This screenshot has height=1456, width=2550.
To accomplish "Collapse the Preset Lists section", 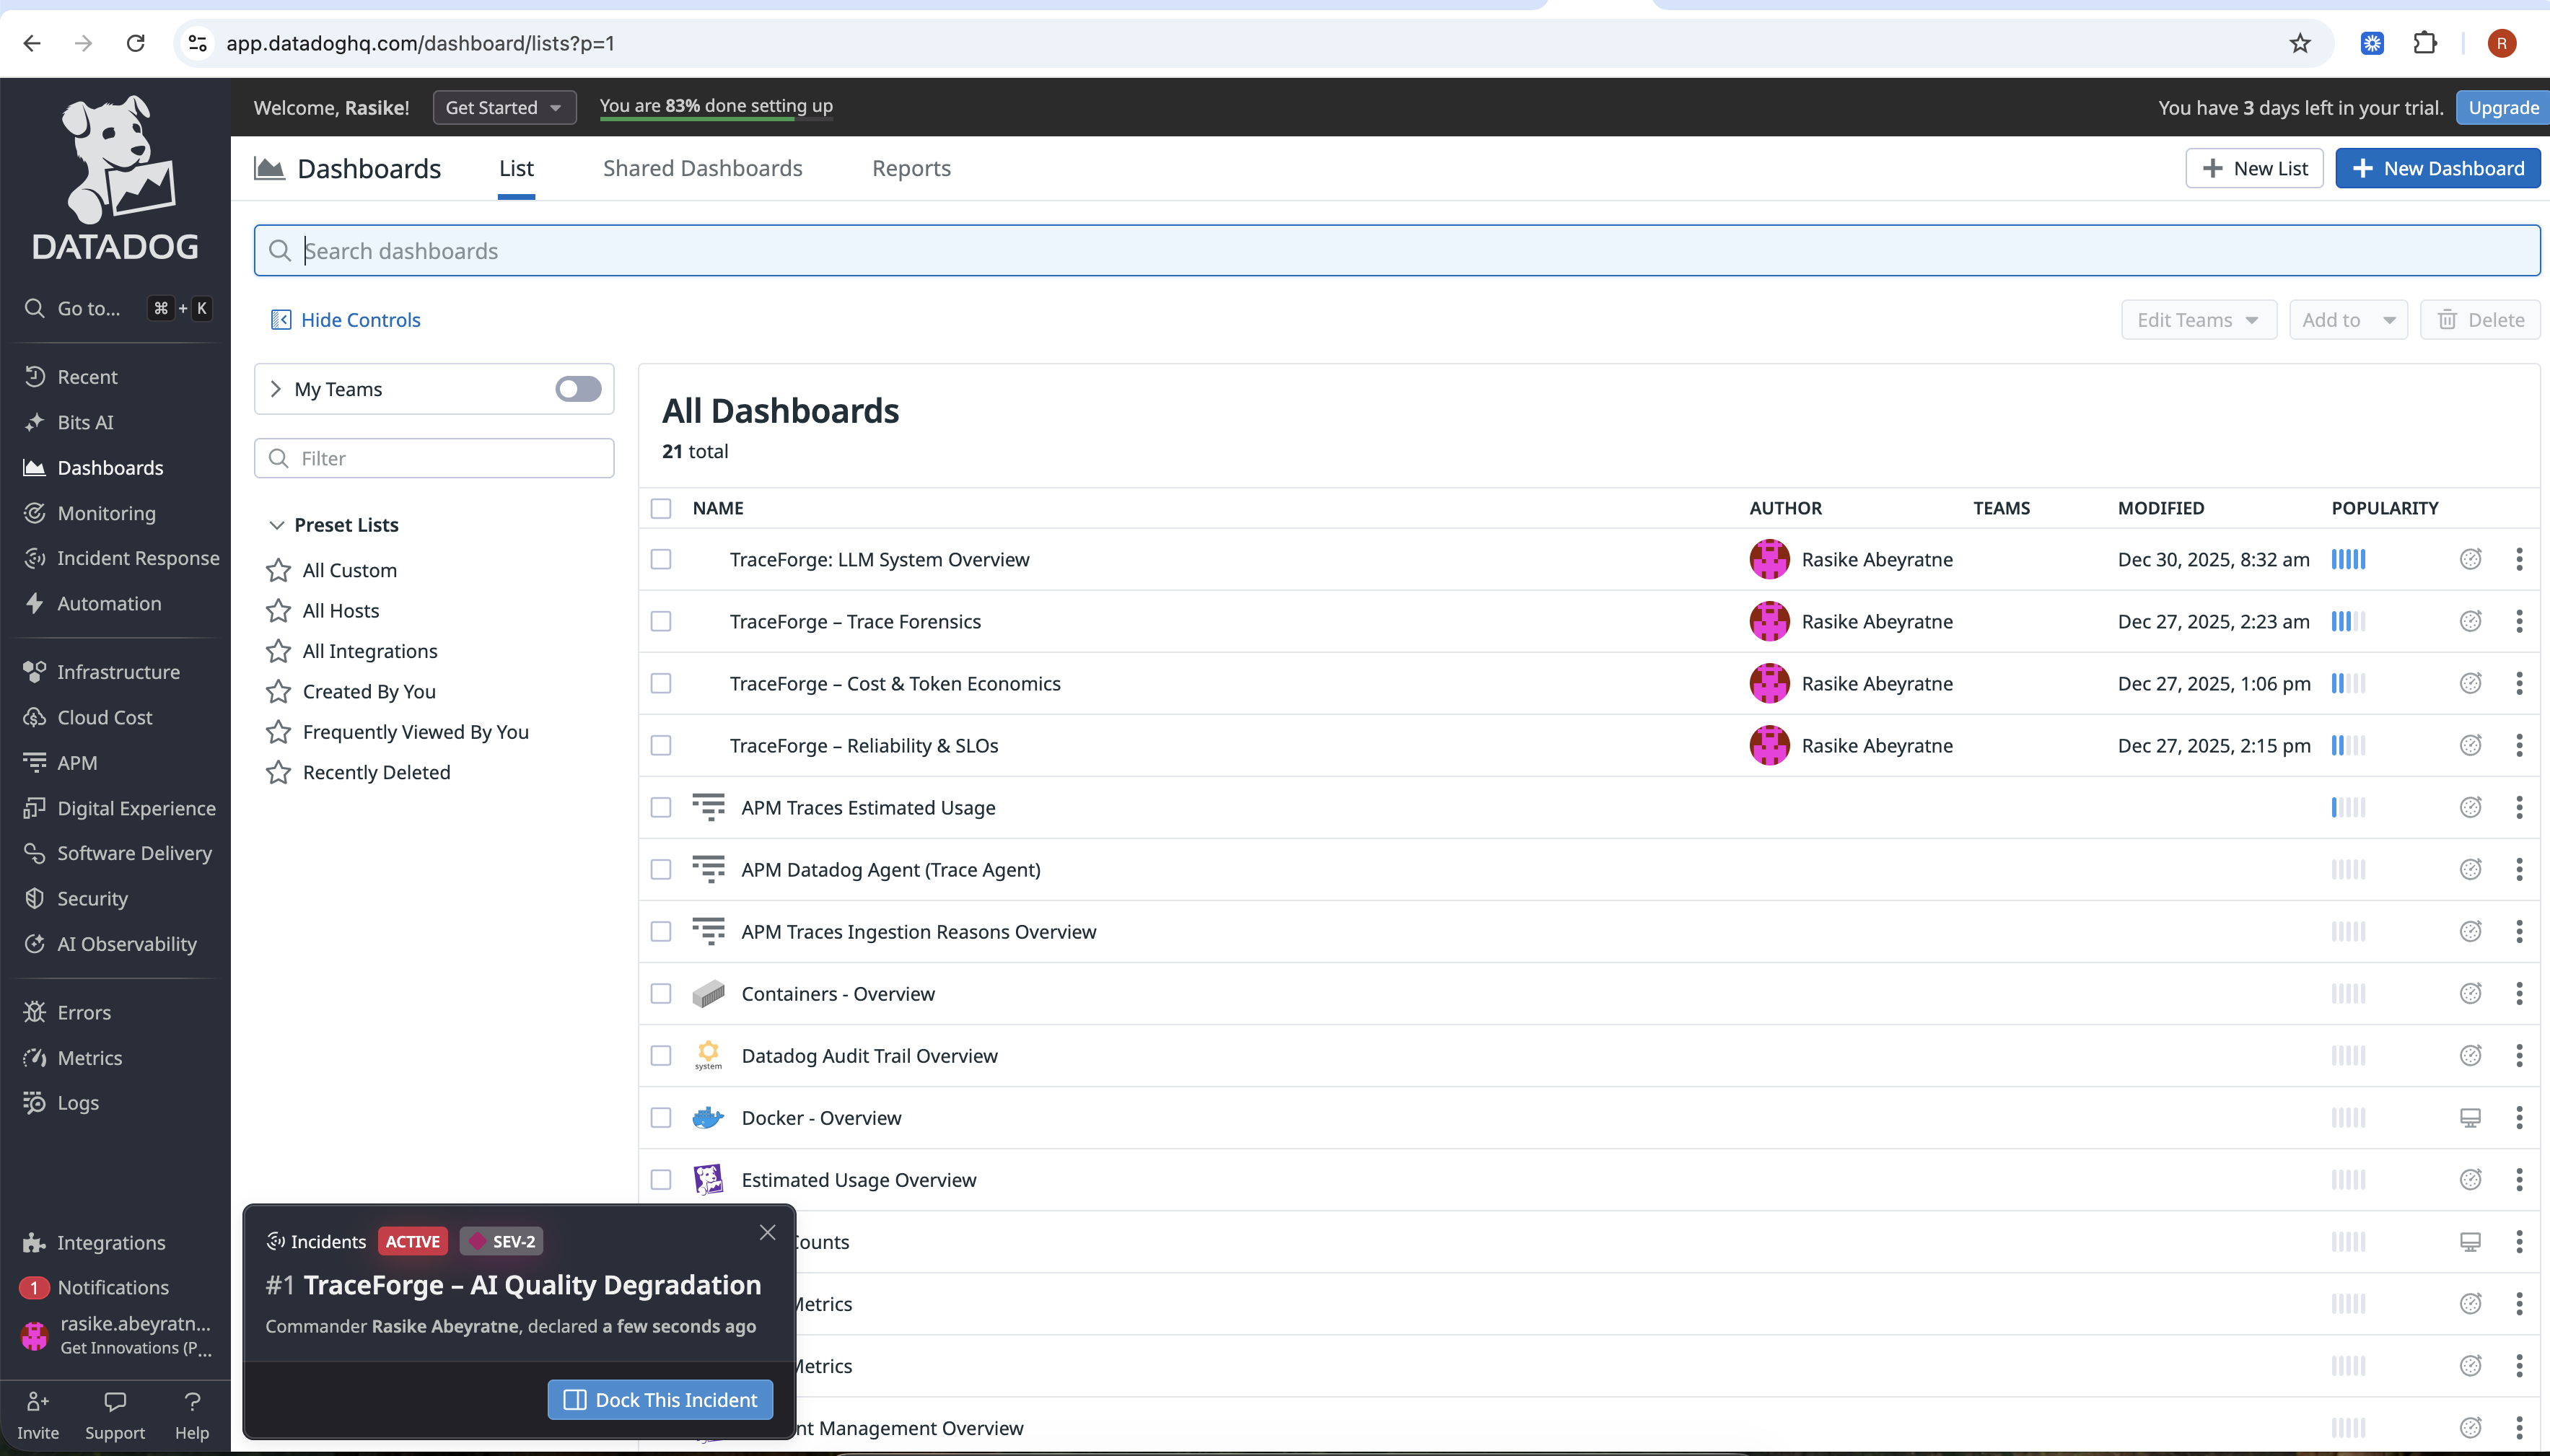I will pos(277,525).
